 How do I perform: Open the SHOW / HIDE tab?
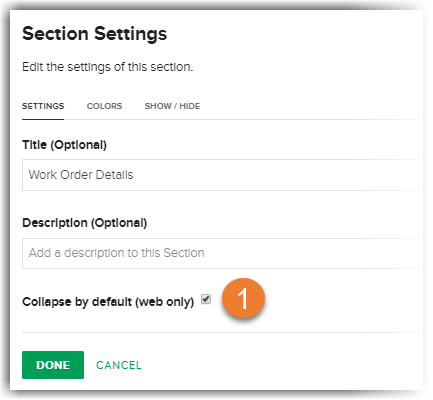[x=172, y=106]
